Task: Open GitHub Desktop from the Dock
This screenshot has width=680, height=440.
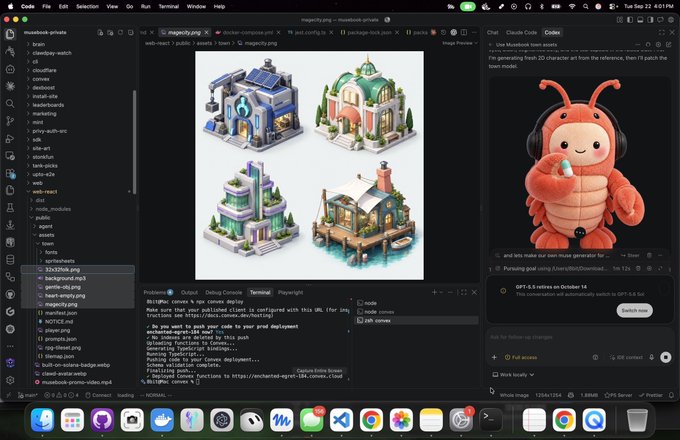Action: (x=102, y=420)
